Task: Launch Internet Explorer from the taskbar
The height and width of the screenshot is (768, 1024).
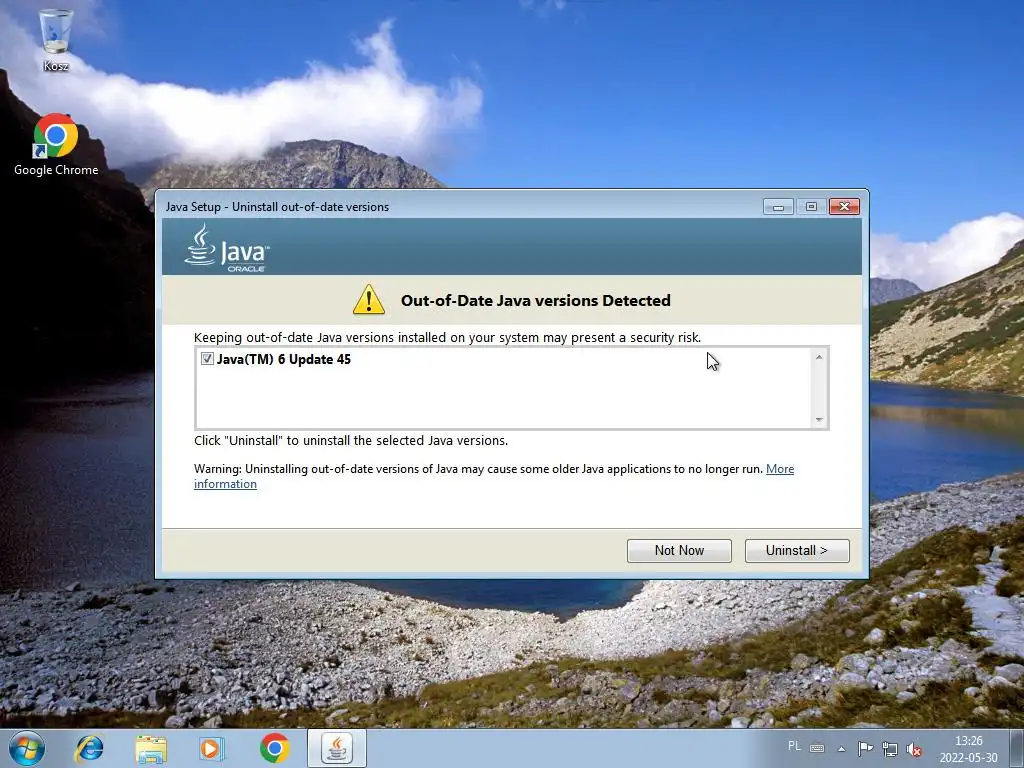Action: [x=89, y=748]
